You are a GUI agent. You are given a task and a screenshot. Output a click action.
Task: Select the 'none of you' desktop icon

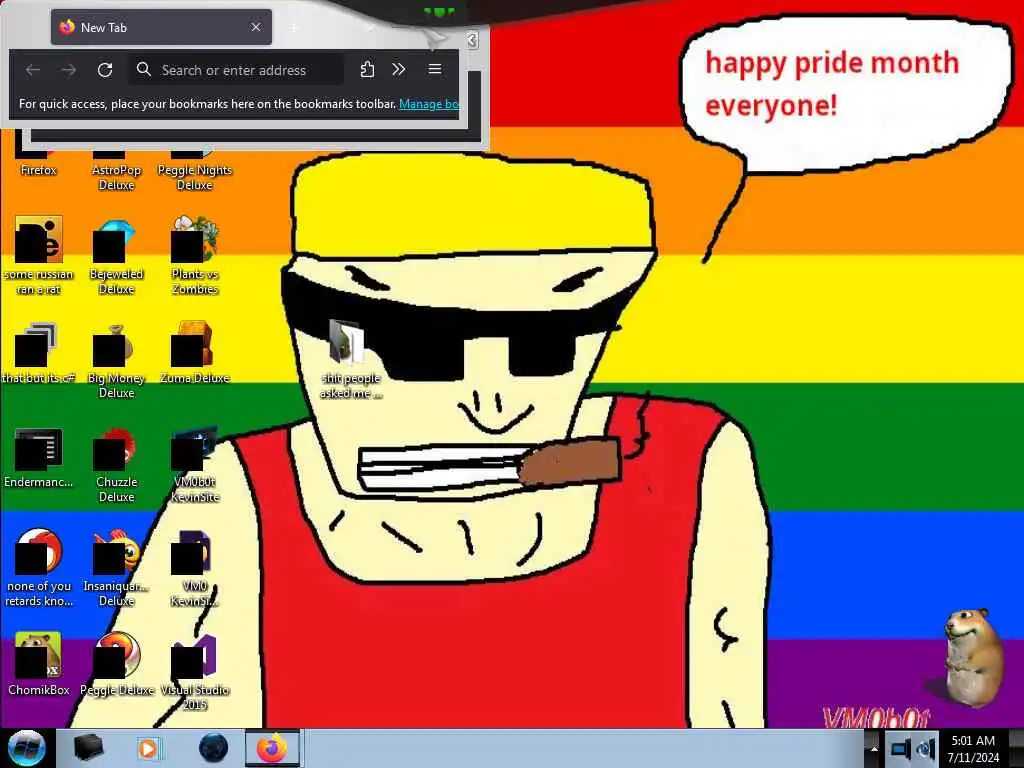coord(39,568)
